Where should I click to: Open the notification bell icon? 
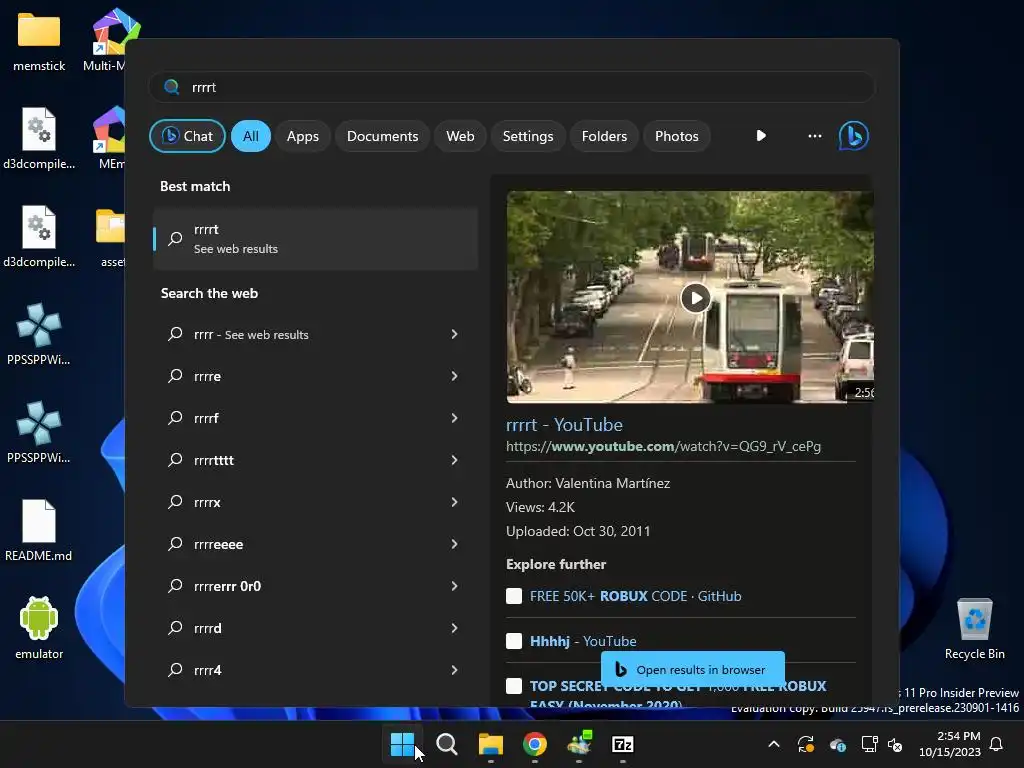(997, 744)
